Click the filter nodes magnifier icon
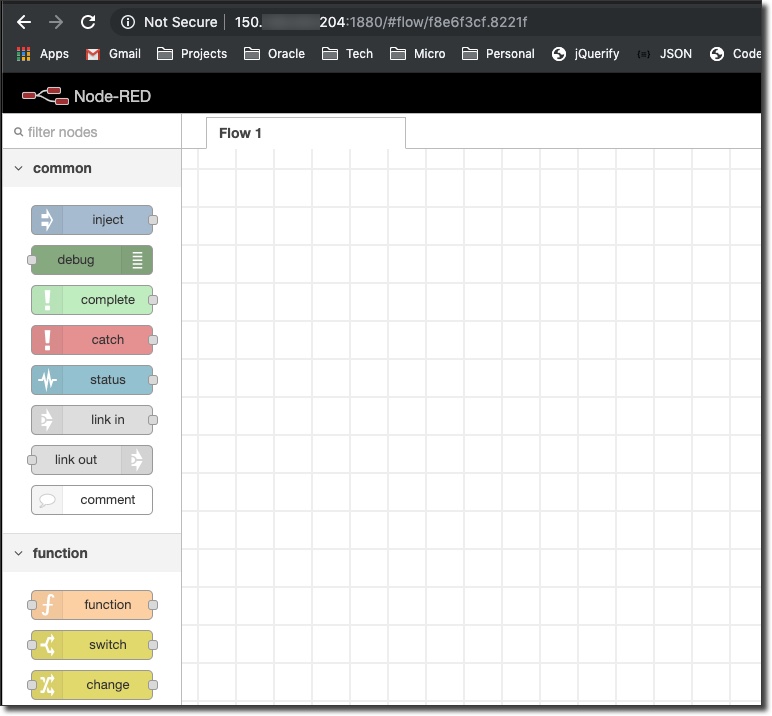 click(x=19, y=132)
